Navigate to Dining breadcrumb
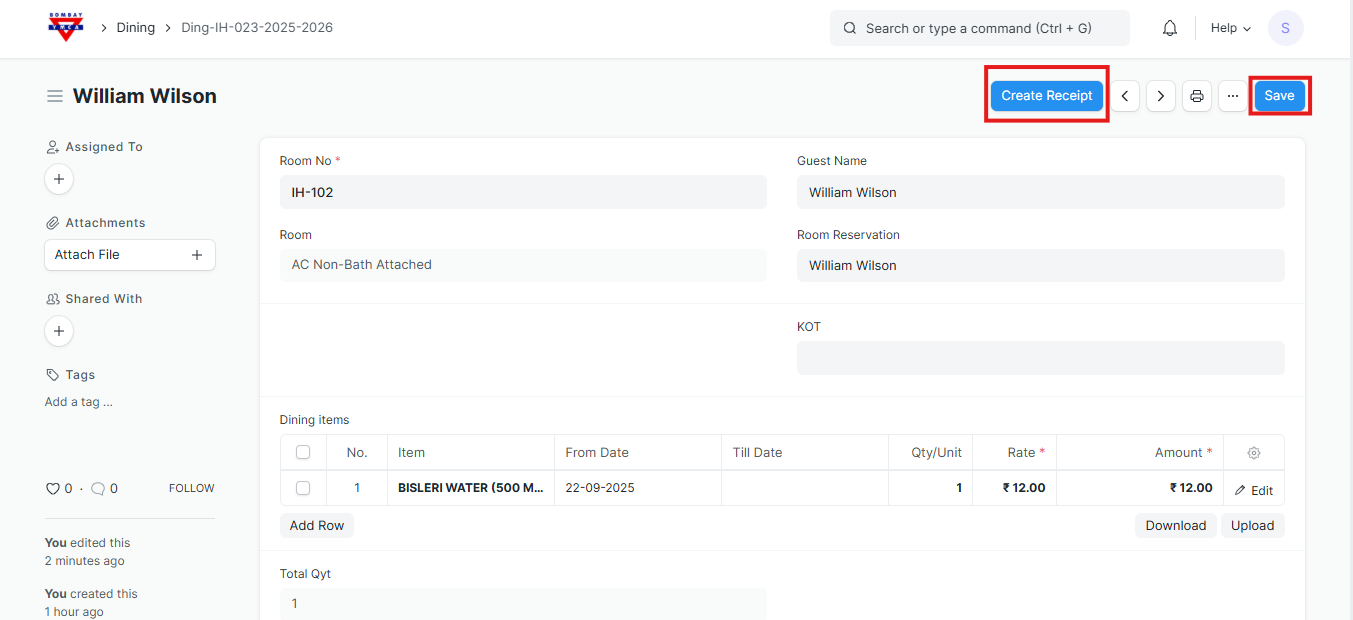Image resolution: width=1353 pixels, height=620 pixels. (x=136, y=28)
